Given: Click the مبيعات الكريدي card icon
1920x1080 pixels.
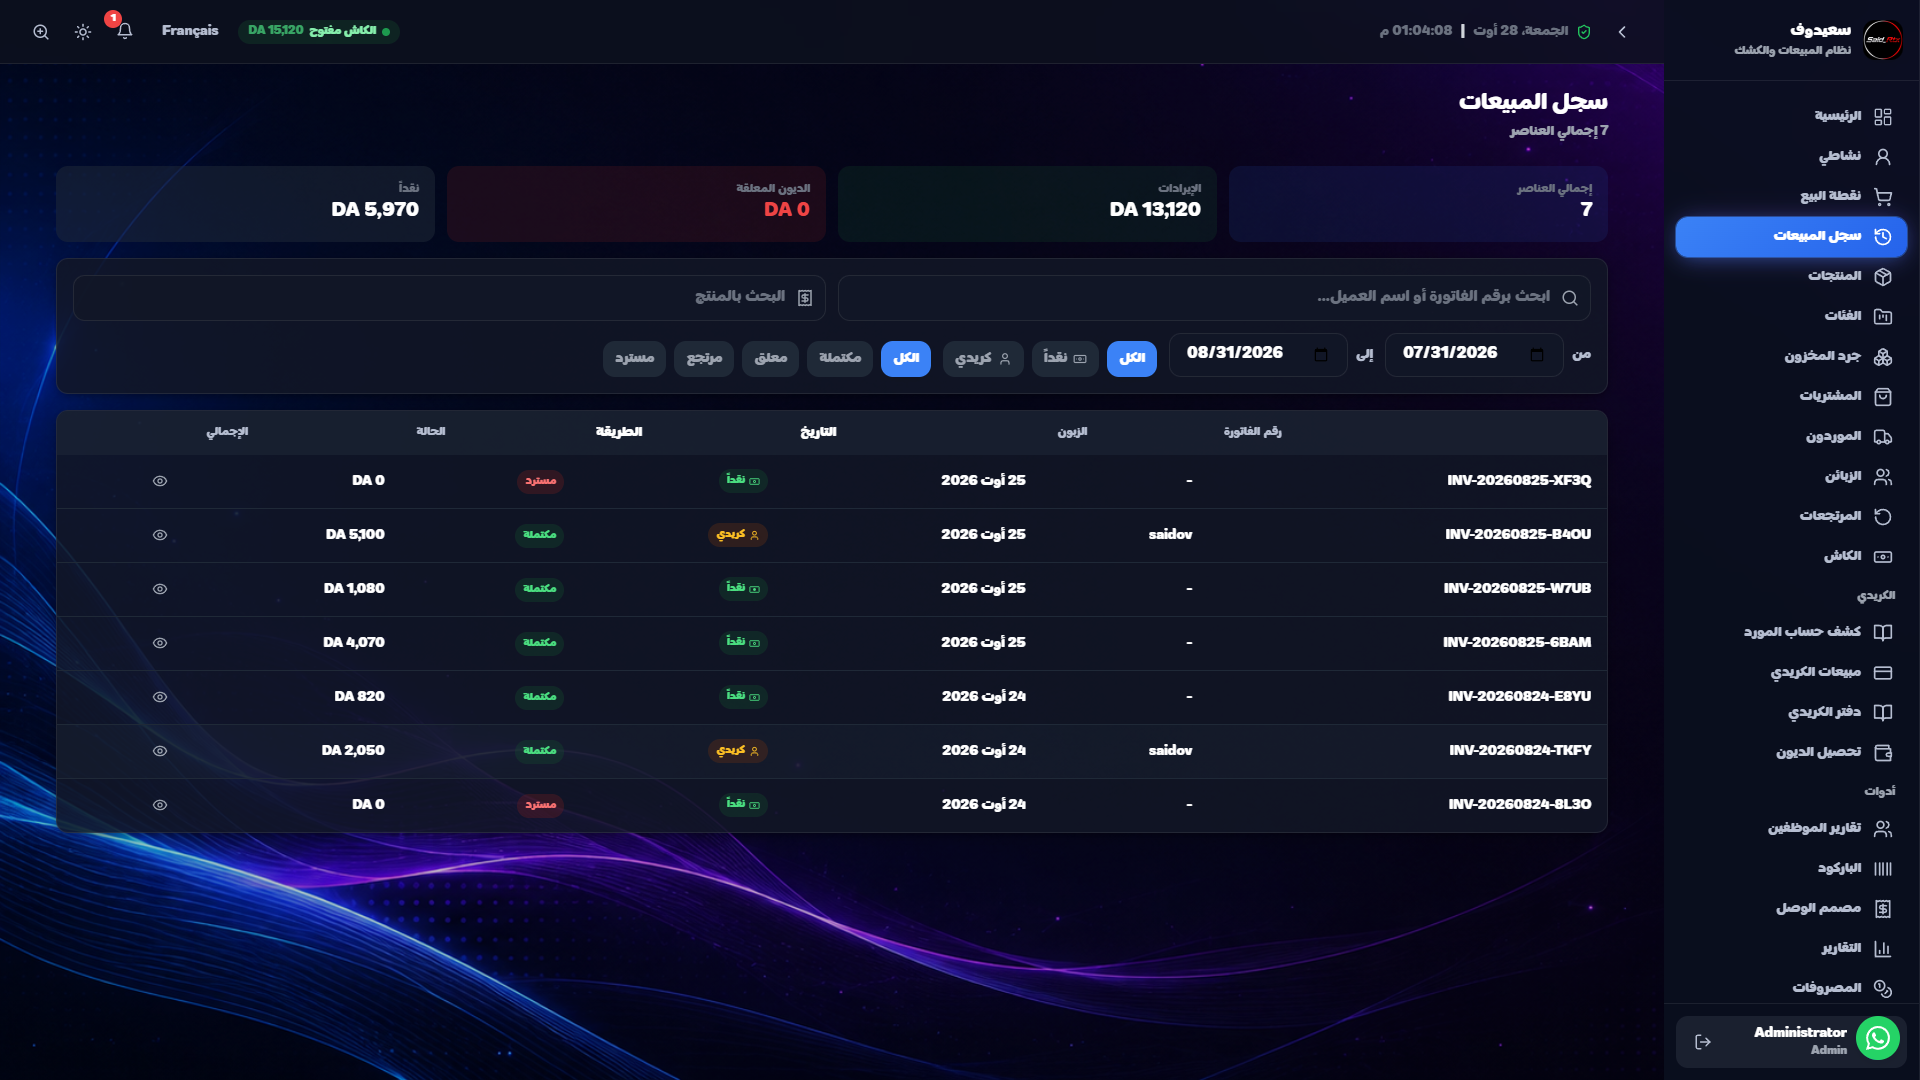Looking at the screenshot, I should pos(1883,673).
